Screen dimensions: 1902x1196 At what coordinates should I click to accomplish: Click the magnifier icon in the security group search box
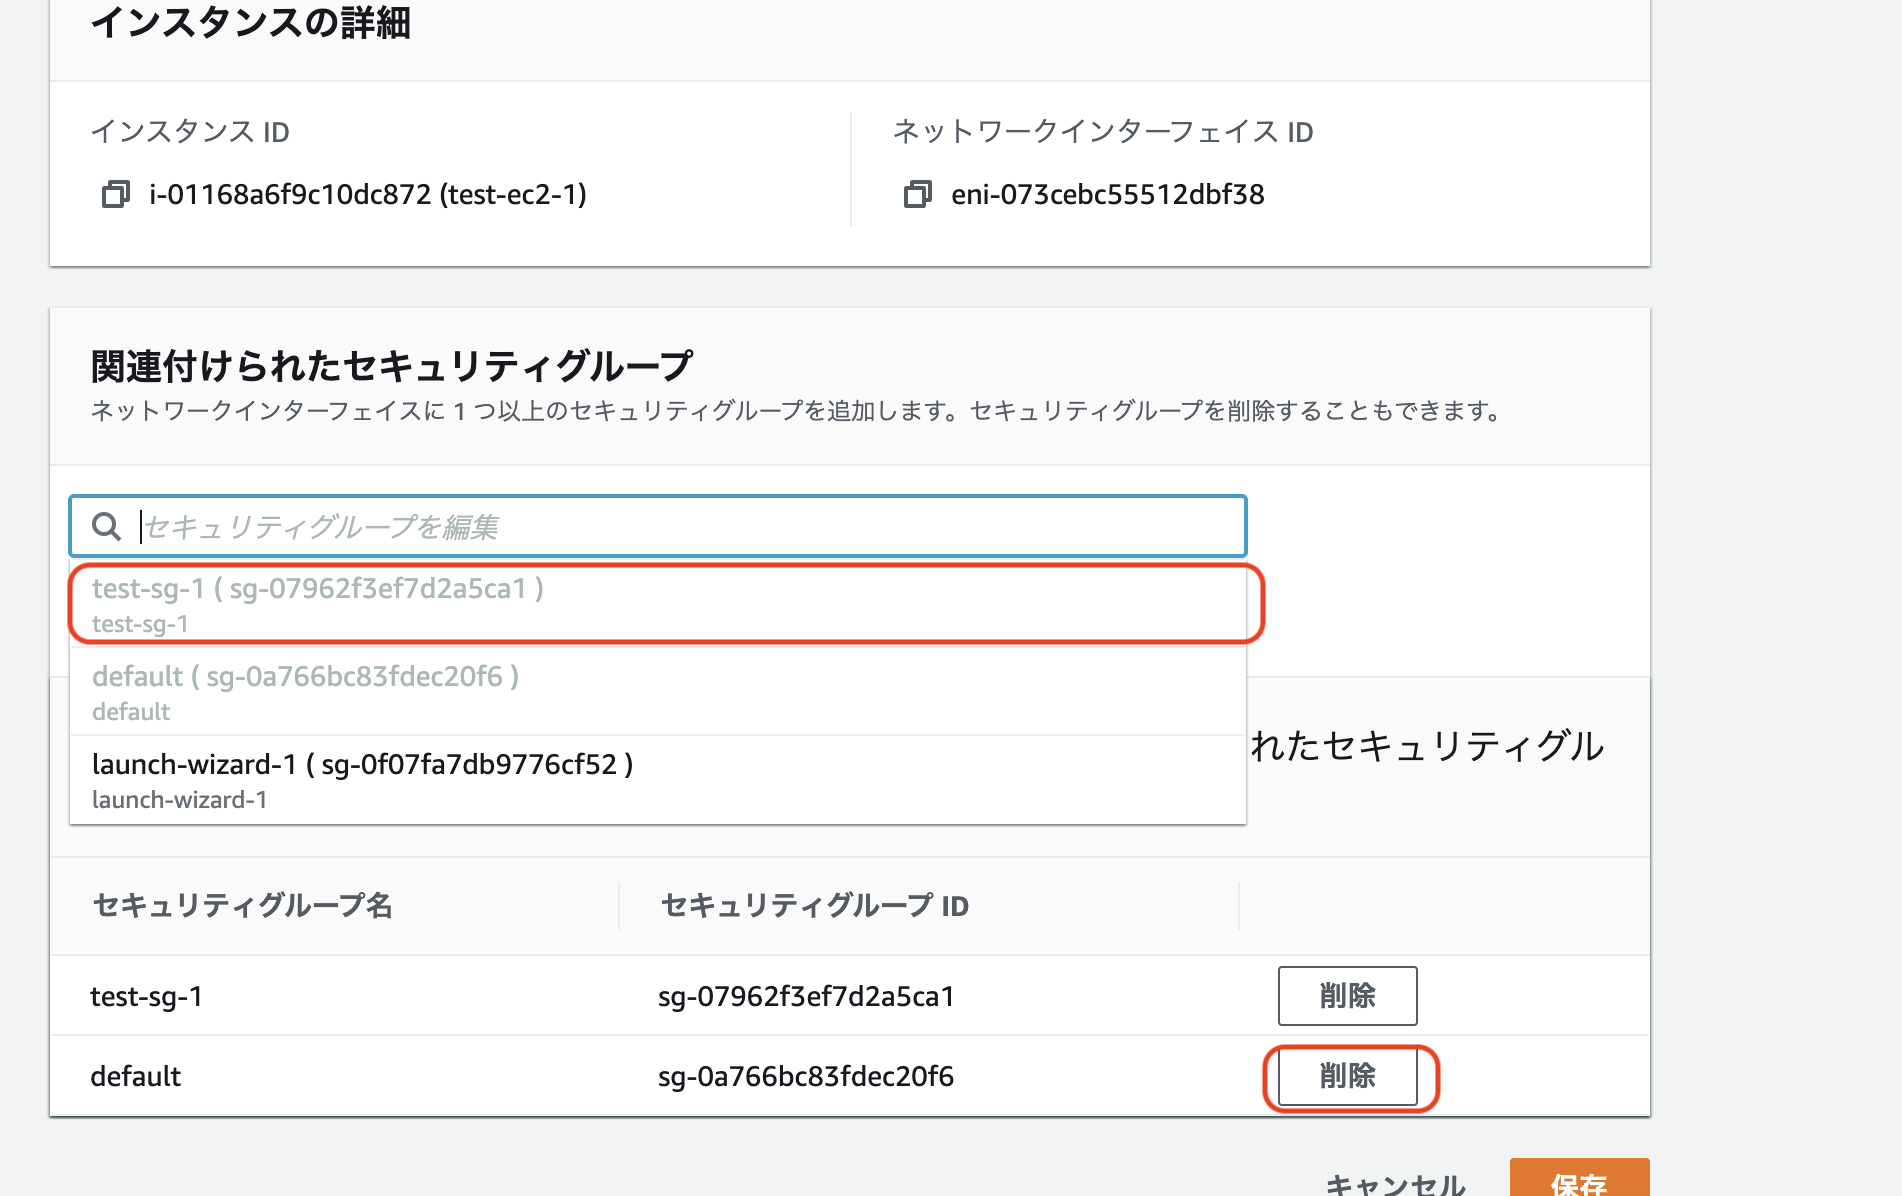106,527
